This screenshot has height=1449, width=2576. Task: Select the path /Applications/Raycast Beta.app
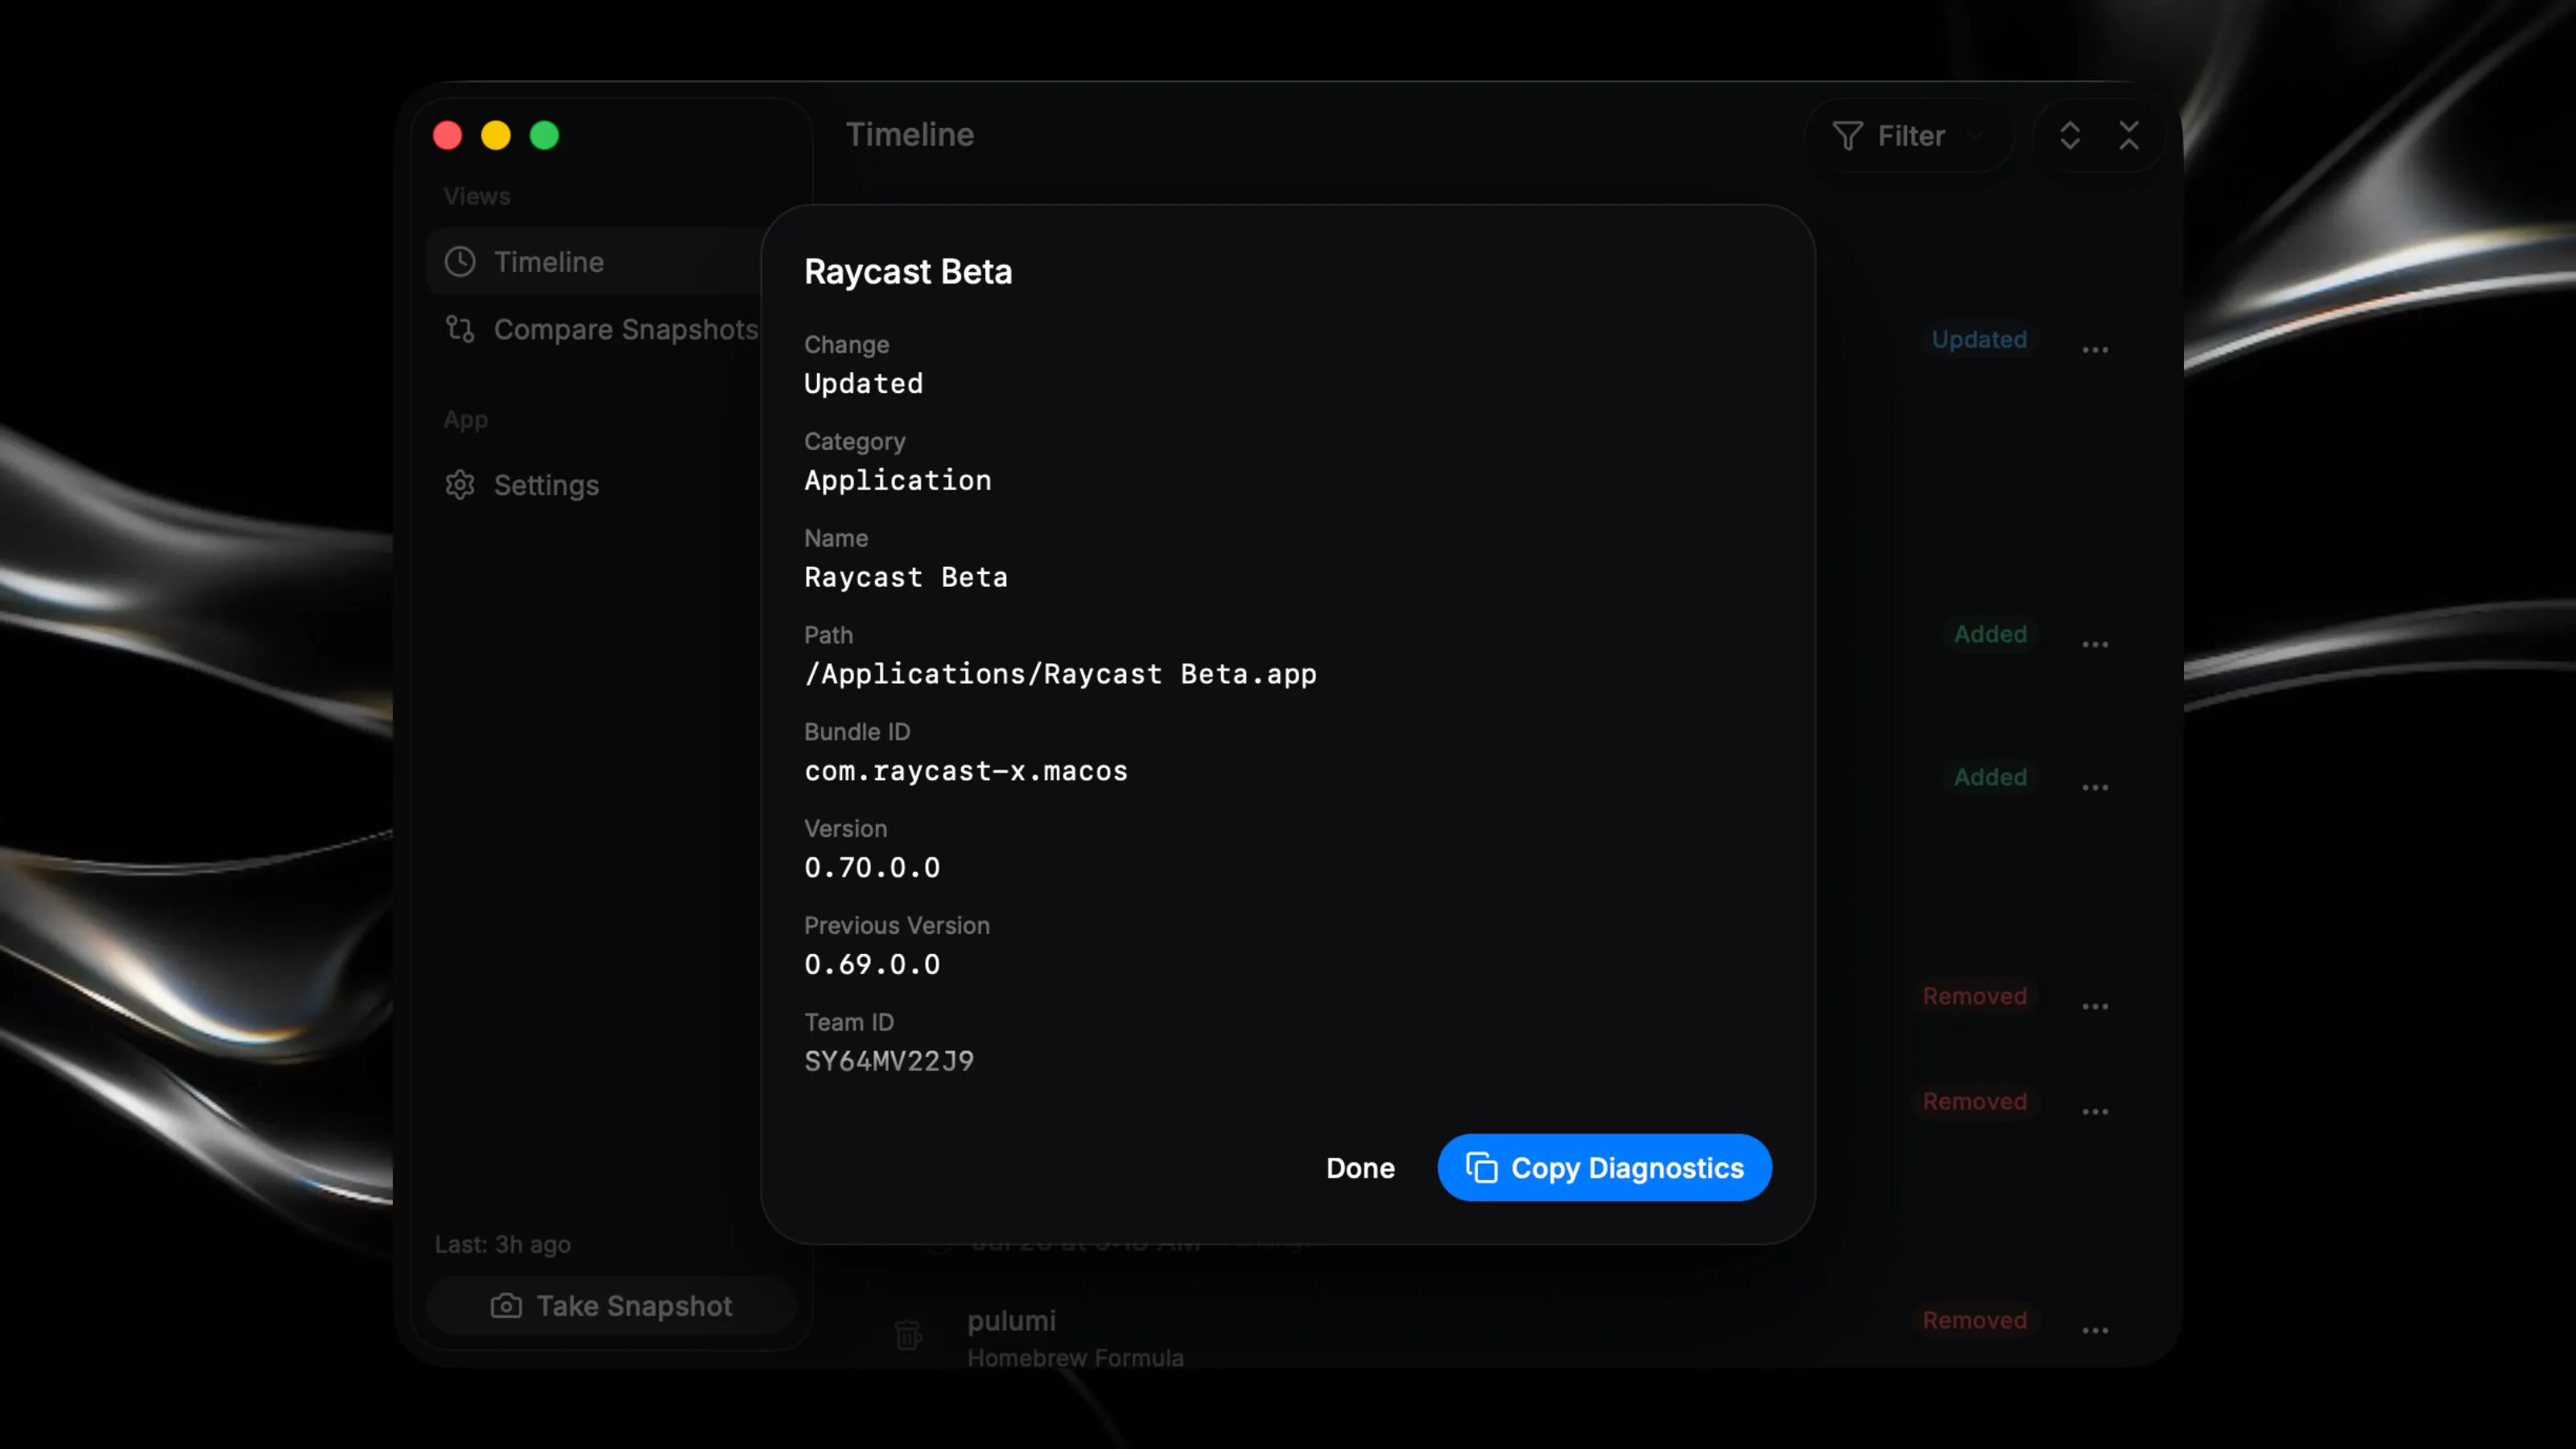click(1060, 674)
